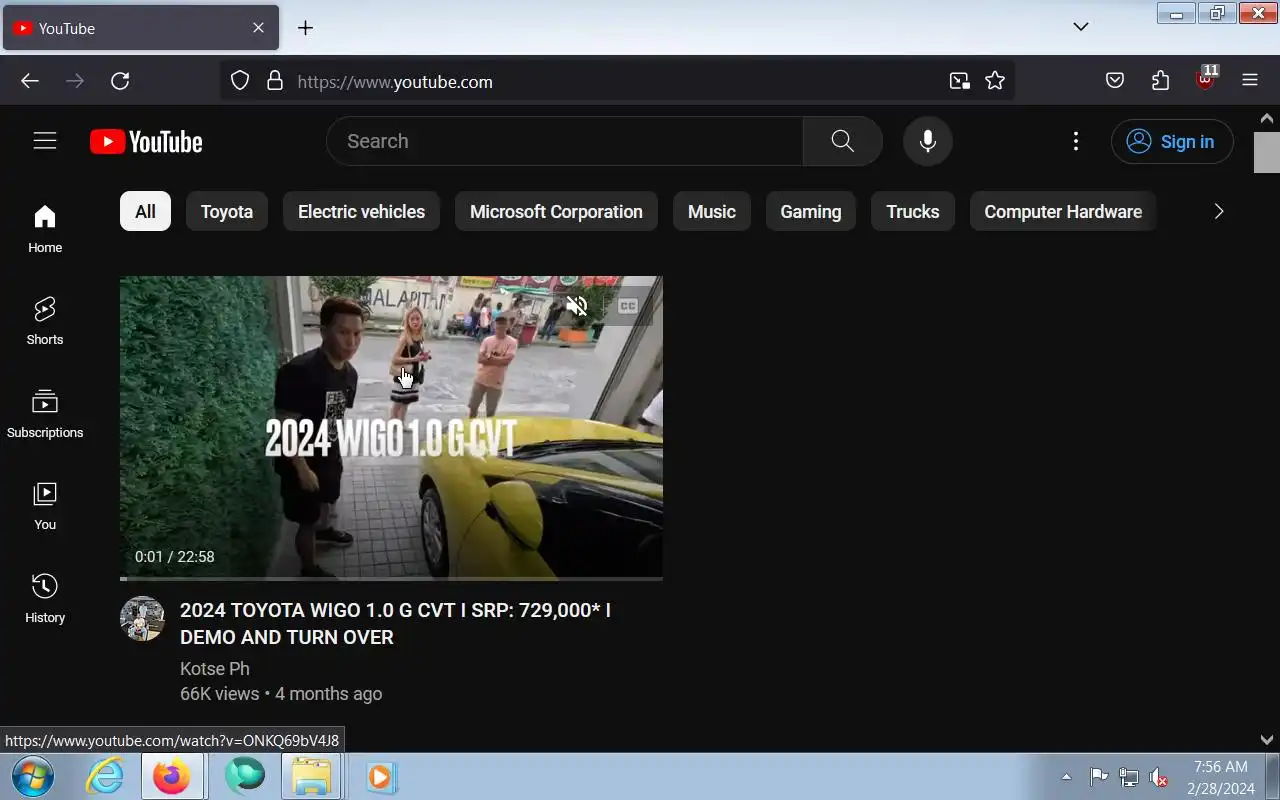Open File Explorer from taskbar
Screen dimensions: 1280x800
(x=311, y=776)
